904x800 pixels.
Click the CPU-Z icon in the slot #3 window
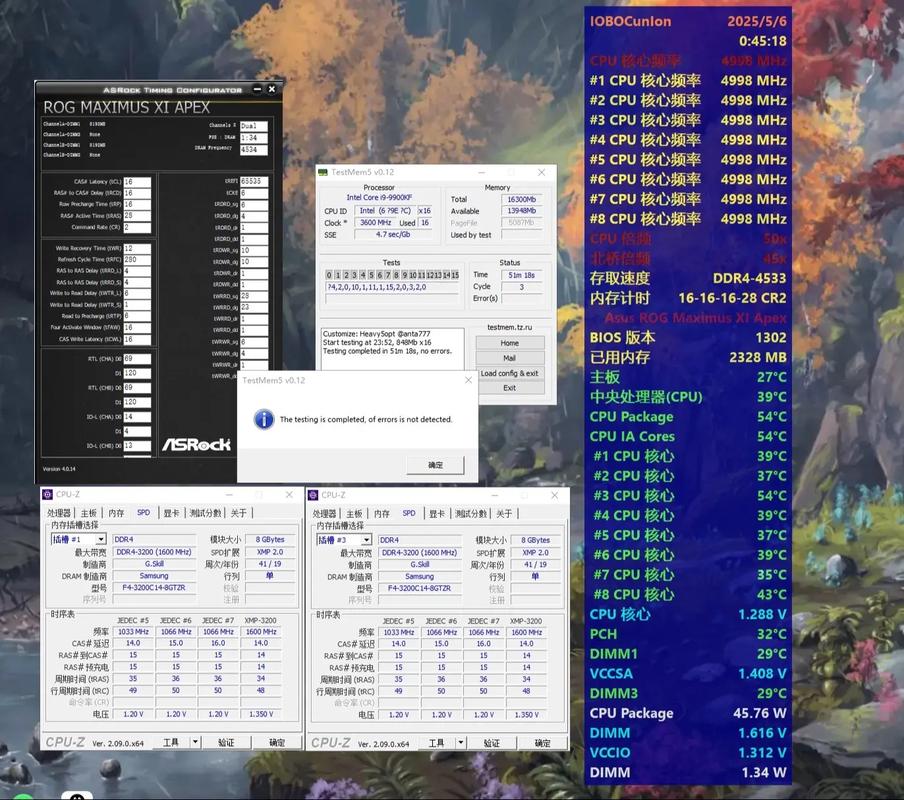pos(314,494)
